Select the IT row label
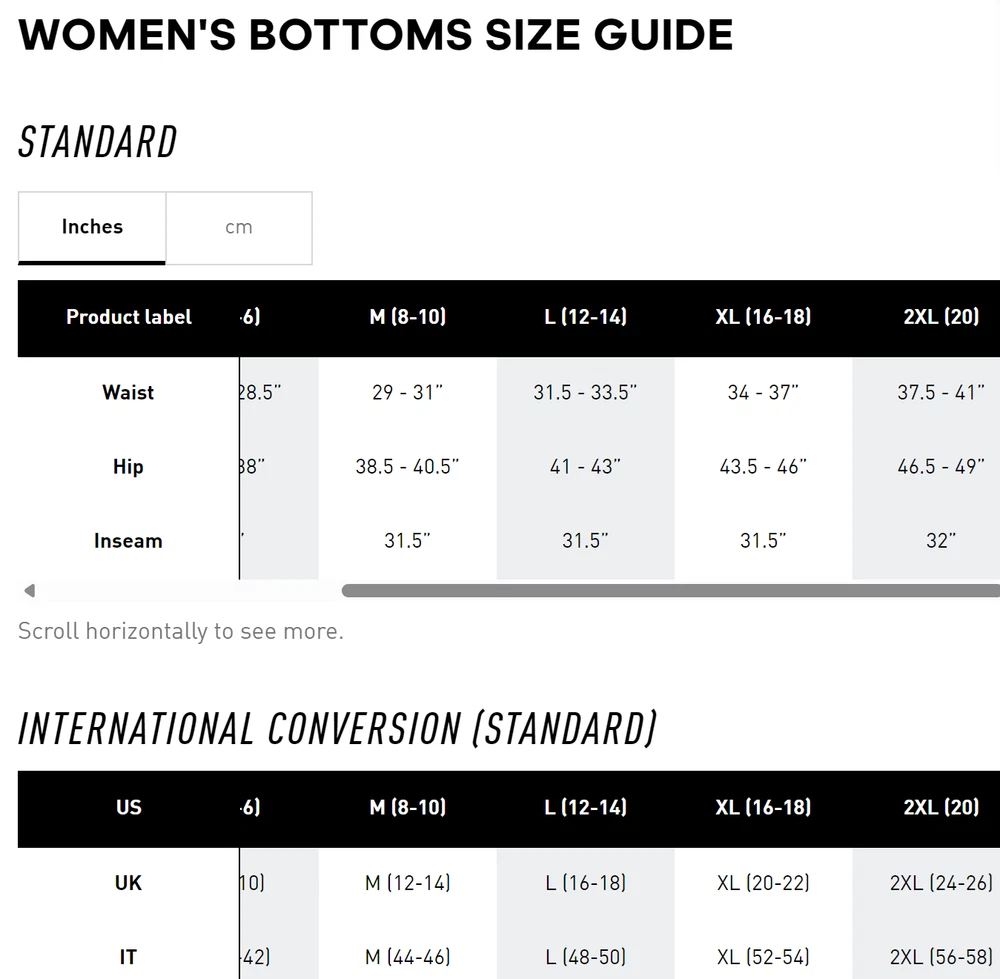 128,957
